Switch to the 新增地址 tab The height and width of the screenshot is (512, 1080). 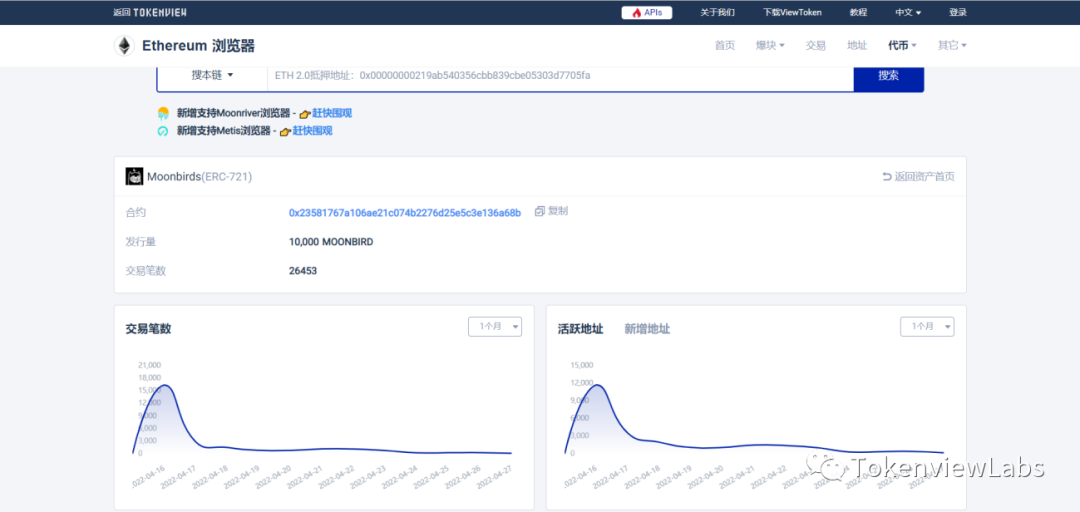pyautogui.click(x=647, y=329)
